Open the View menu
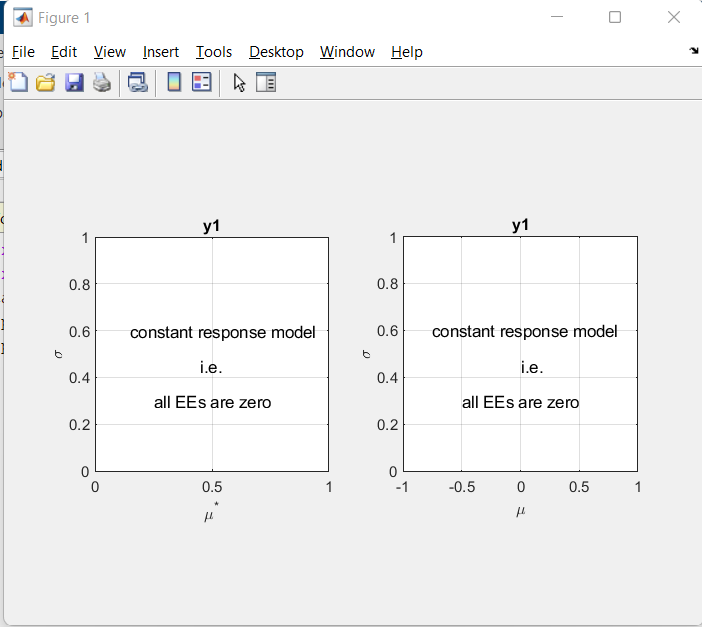 110,52
